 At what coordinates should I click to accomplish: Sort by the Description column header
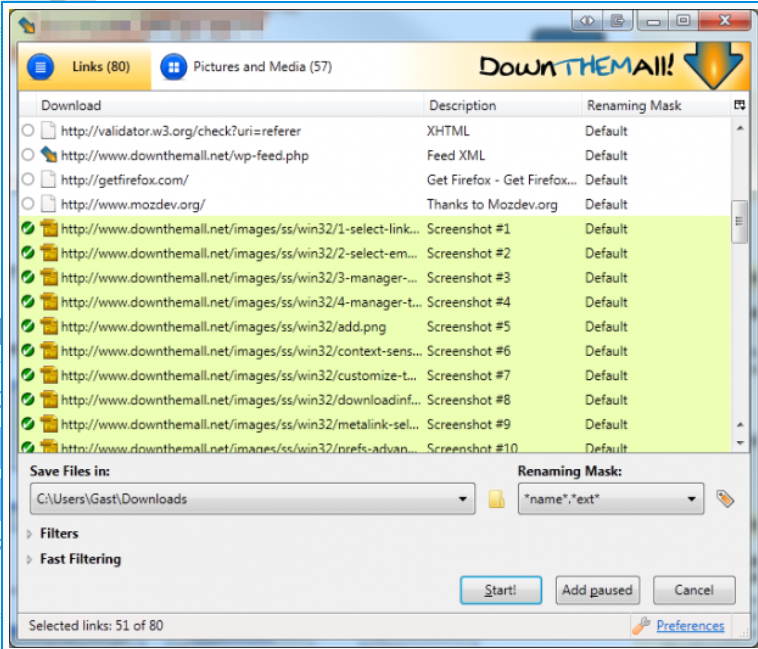click(503, 105)
